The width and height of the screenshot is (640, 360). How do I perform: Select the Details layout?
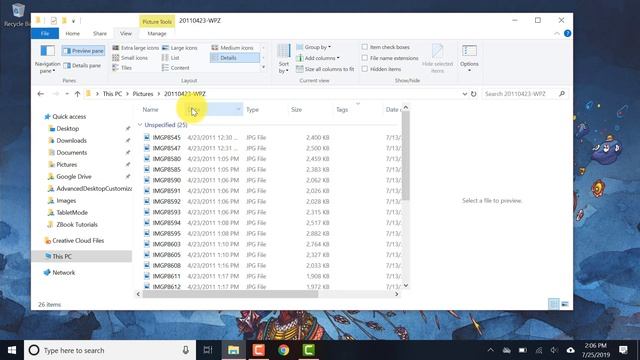click(x=235, y=58)
